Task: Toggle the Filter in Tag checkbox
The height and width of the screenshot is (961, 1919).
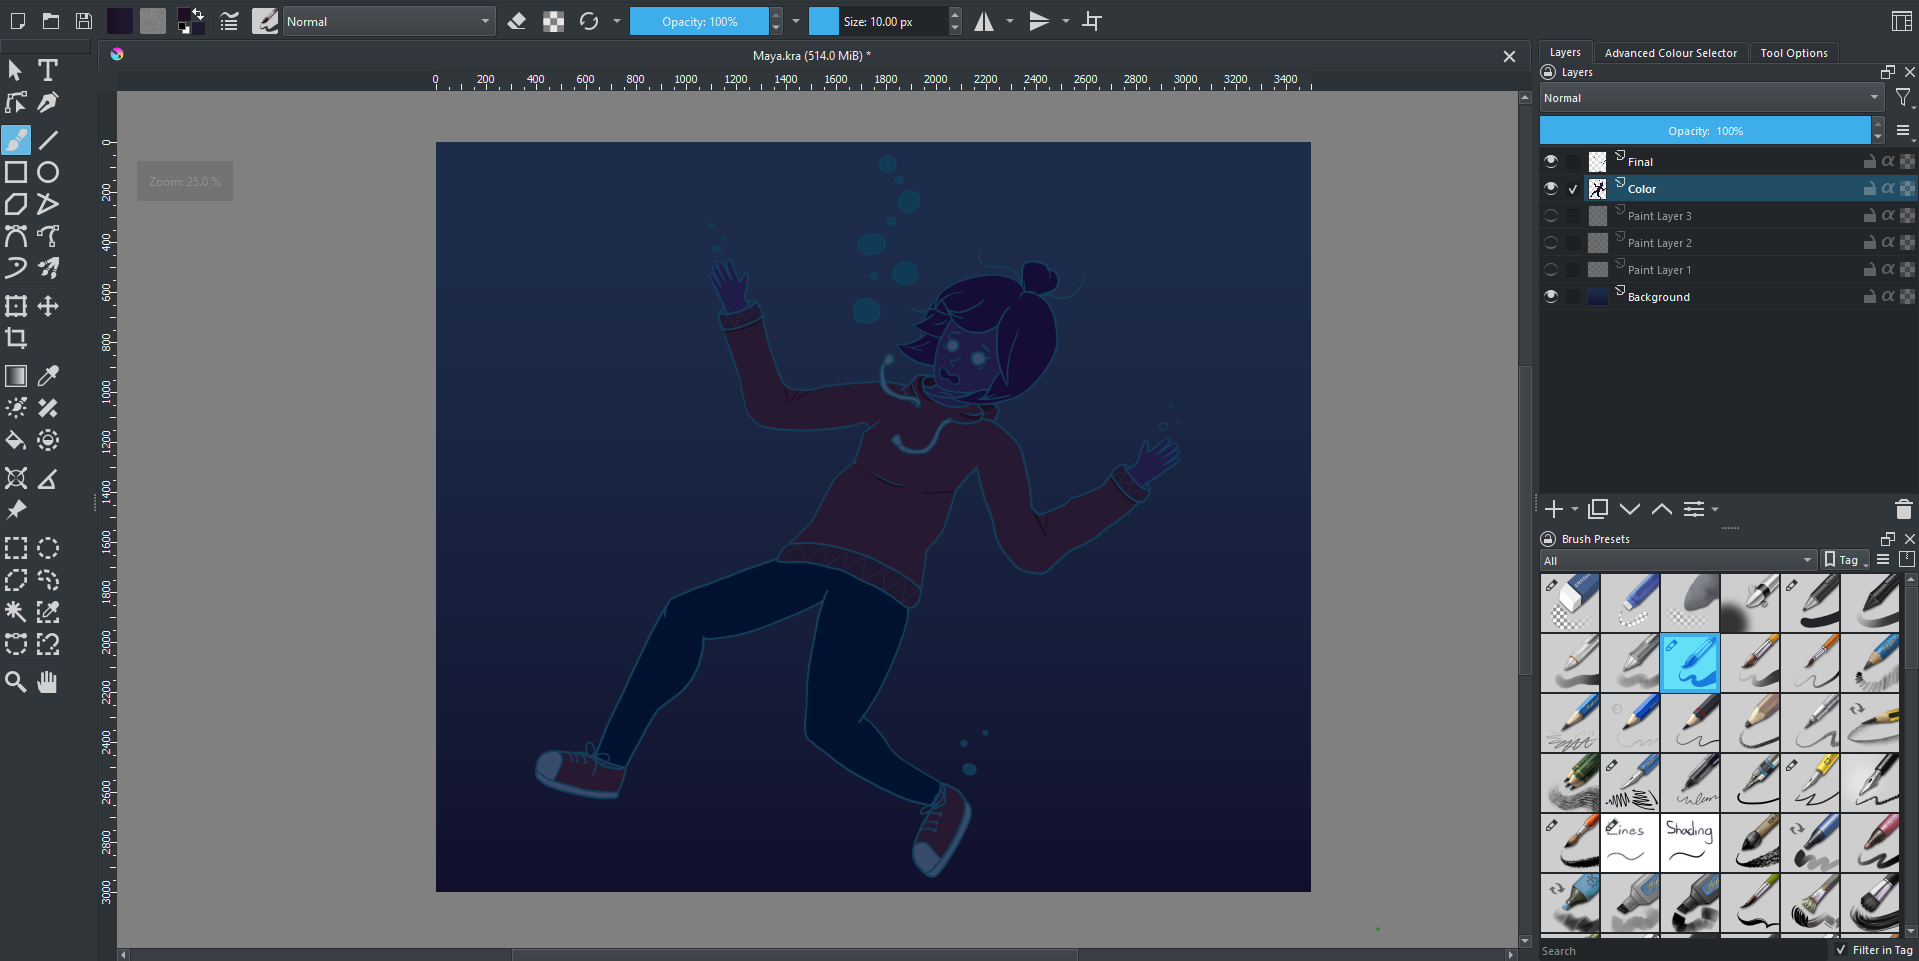Action: pos(1841,950)
